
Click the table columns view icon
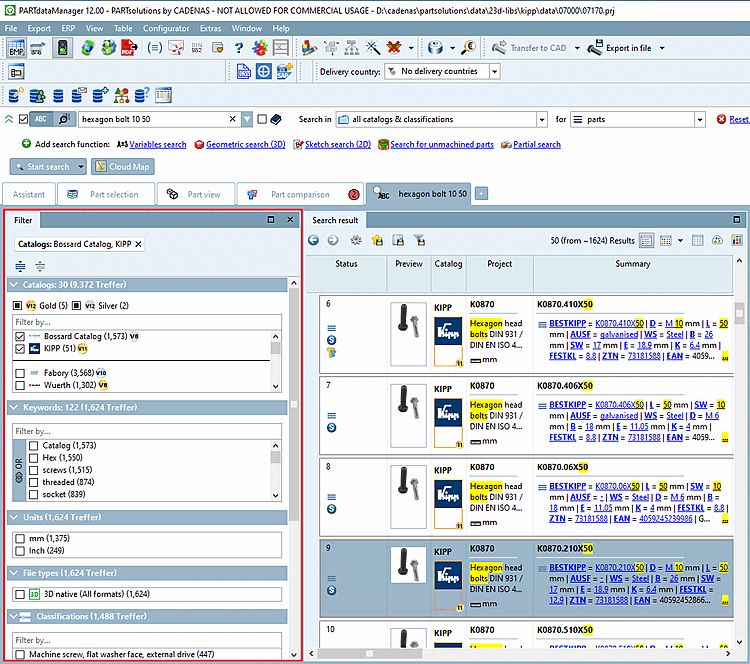click(697, 240)
